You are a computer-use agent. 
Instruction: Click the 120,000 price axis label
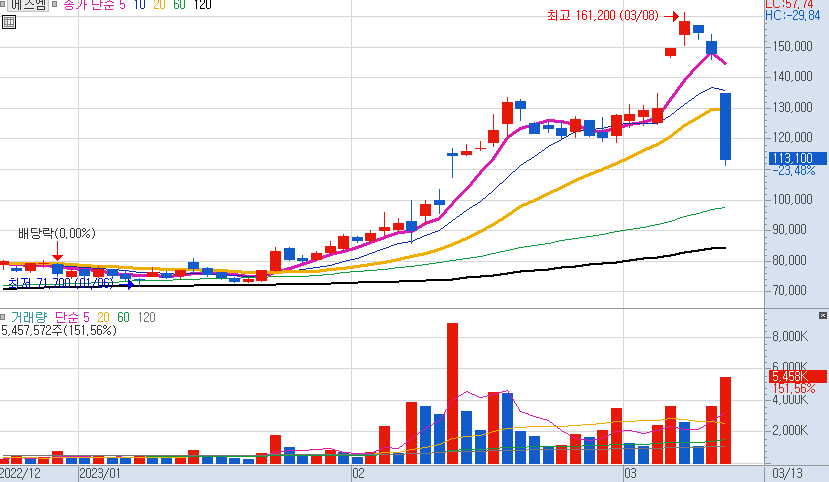click(793, 137)
